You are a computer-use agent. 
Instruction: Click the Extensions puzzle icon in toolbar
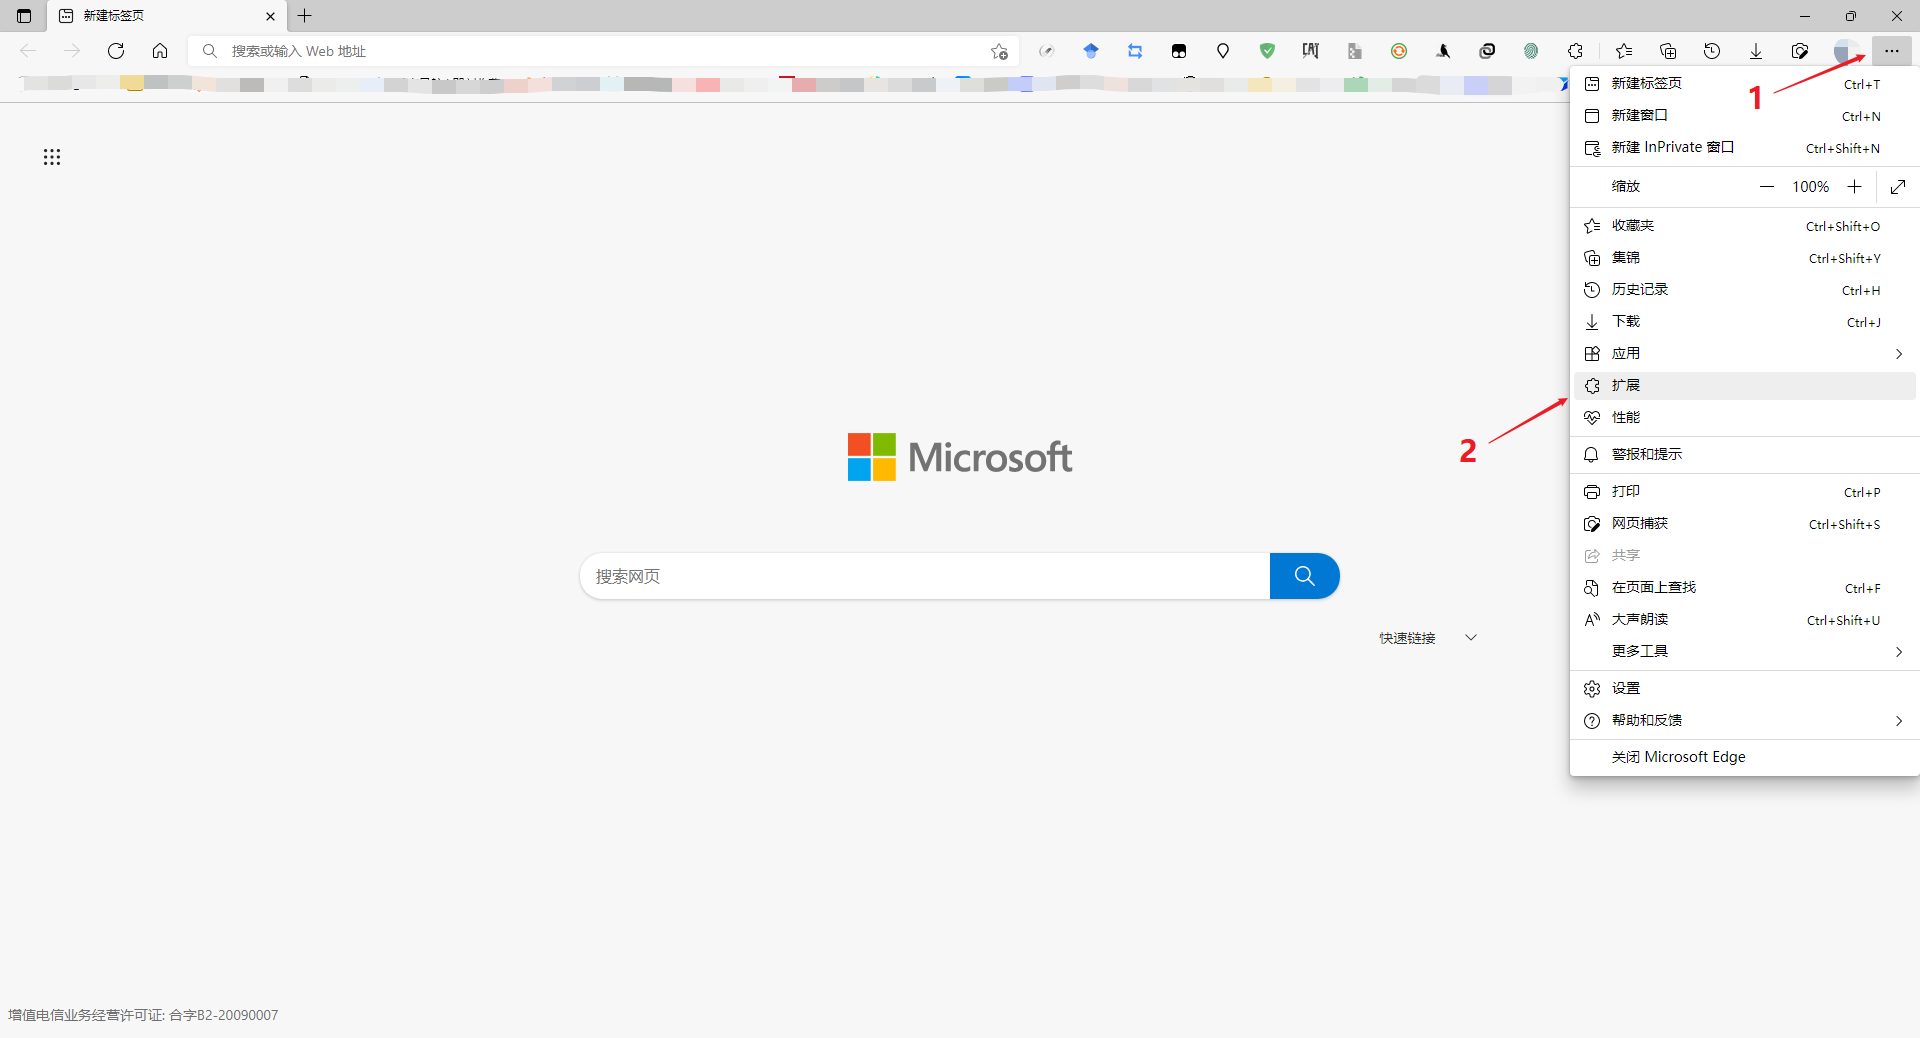click(x=1576, y=51)
